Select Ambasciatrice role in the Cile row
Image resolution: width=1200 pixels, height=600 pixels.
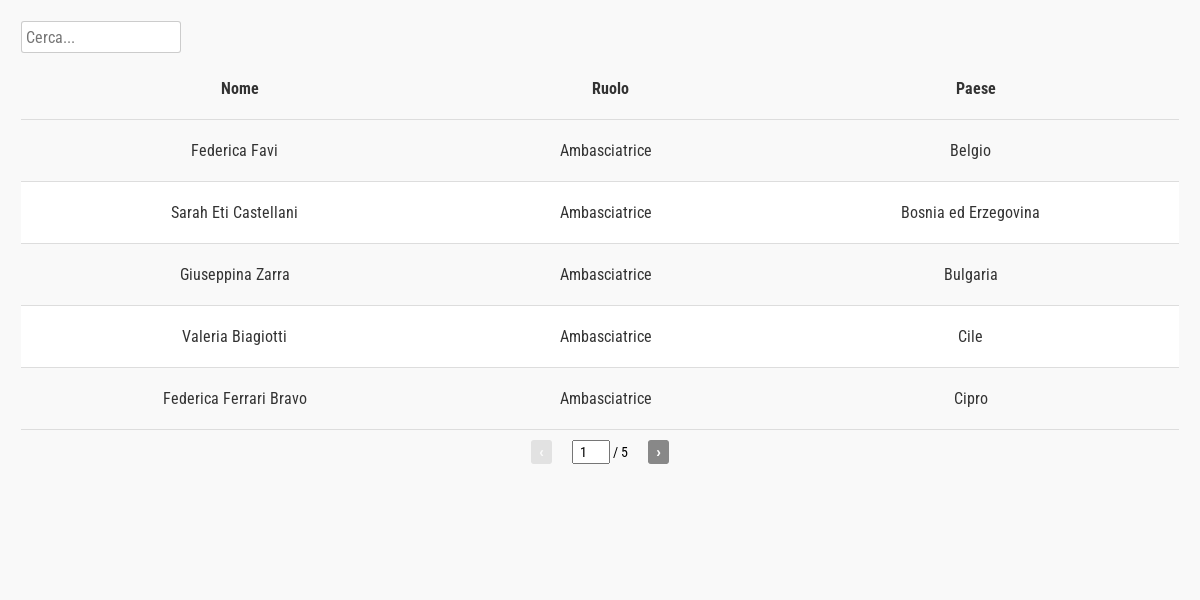[605, 337]
